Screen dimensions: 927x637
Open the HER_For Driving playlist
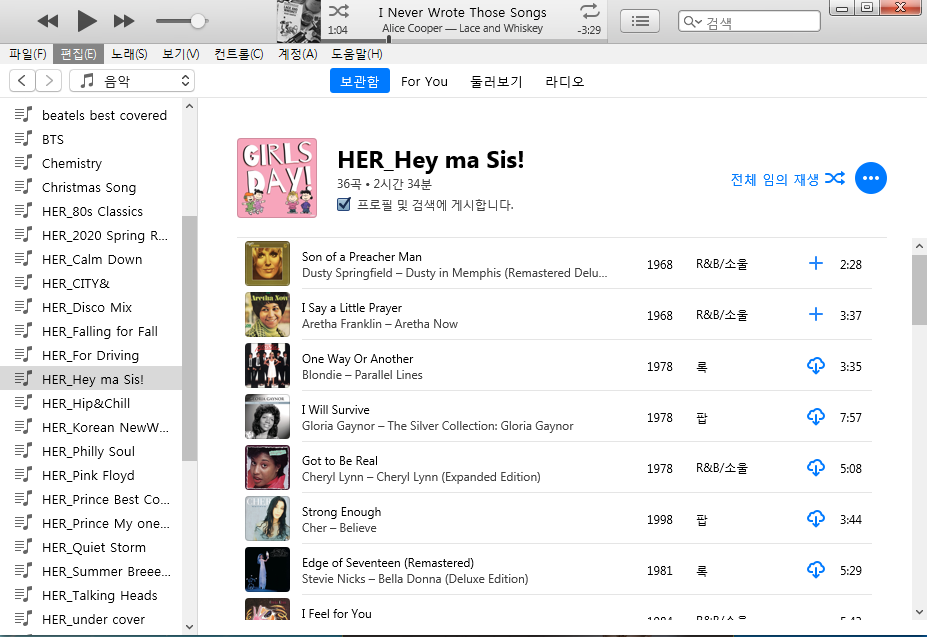pyautogui.click(x=91, y=355)
